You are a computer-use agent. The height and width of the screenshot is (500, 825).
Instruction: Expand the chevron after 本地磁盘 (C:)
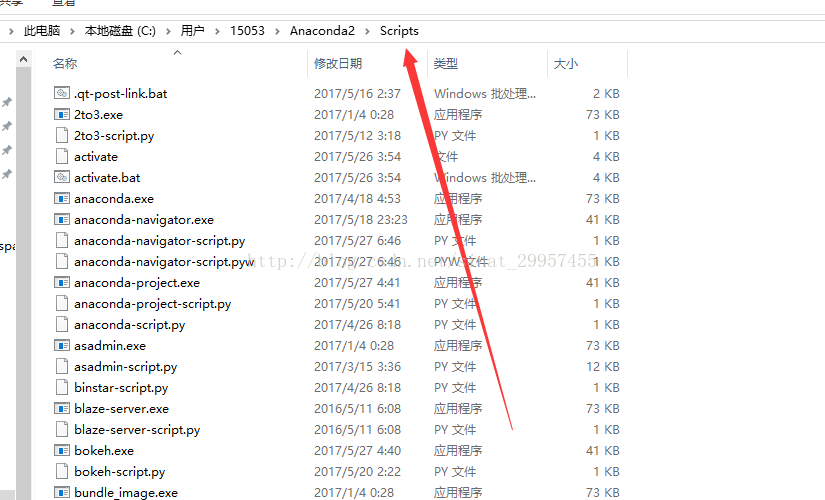tap(168, 32)
